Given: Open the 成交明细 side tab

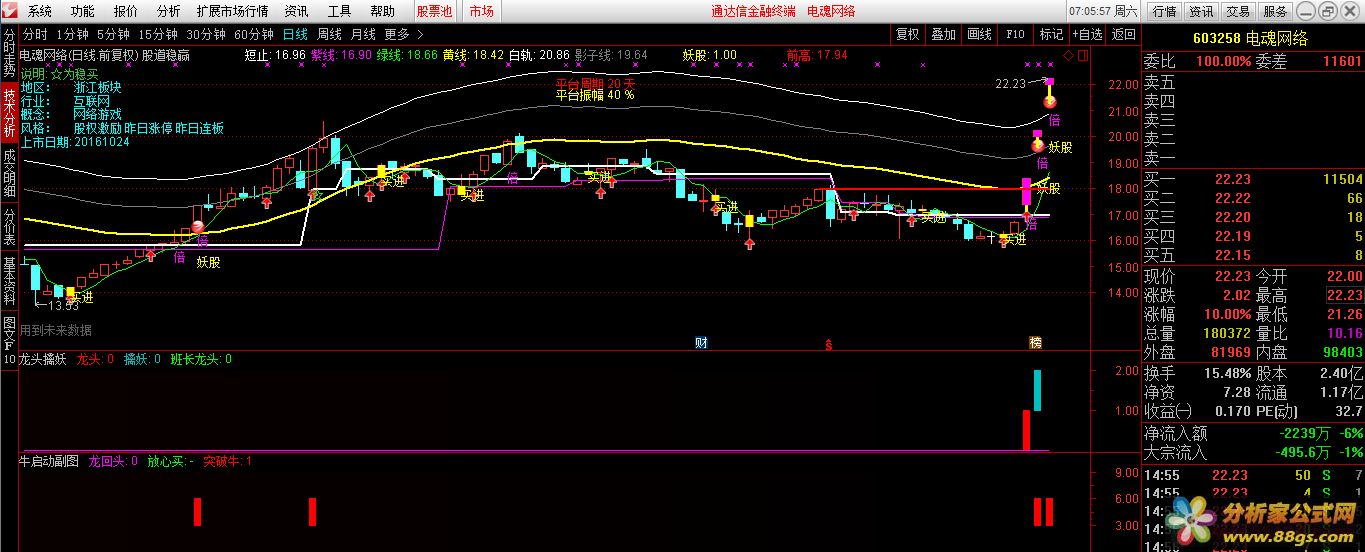Looking at the screenshot, I should coord(9,175).
